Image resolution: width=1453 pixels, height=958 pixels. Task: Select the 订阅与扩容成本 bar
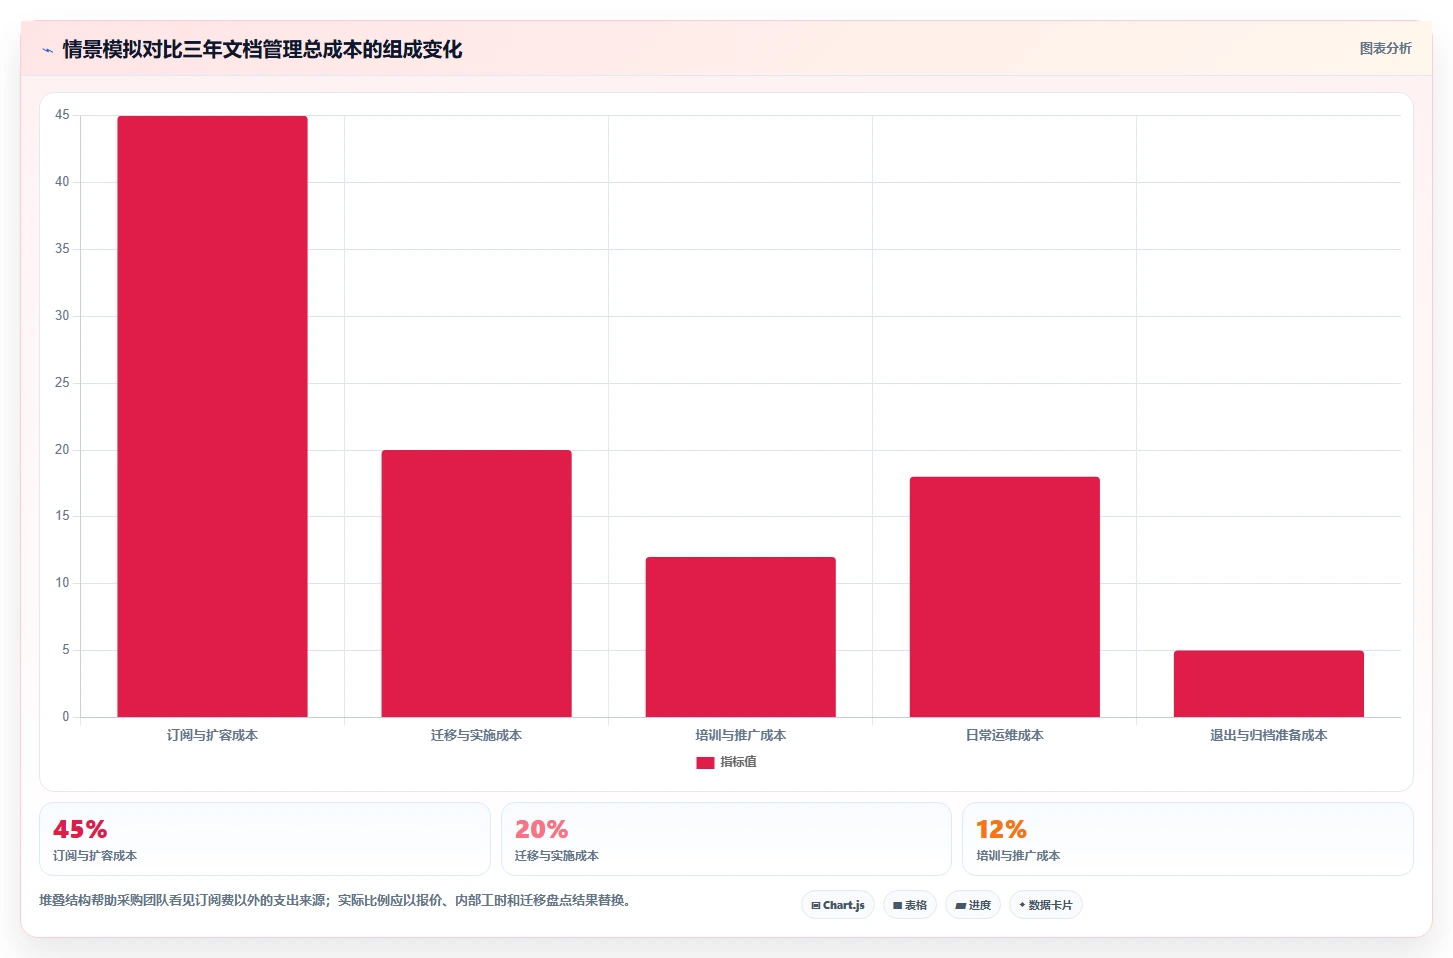pyautogui.click(x=212, y=416)
